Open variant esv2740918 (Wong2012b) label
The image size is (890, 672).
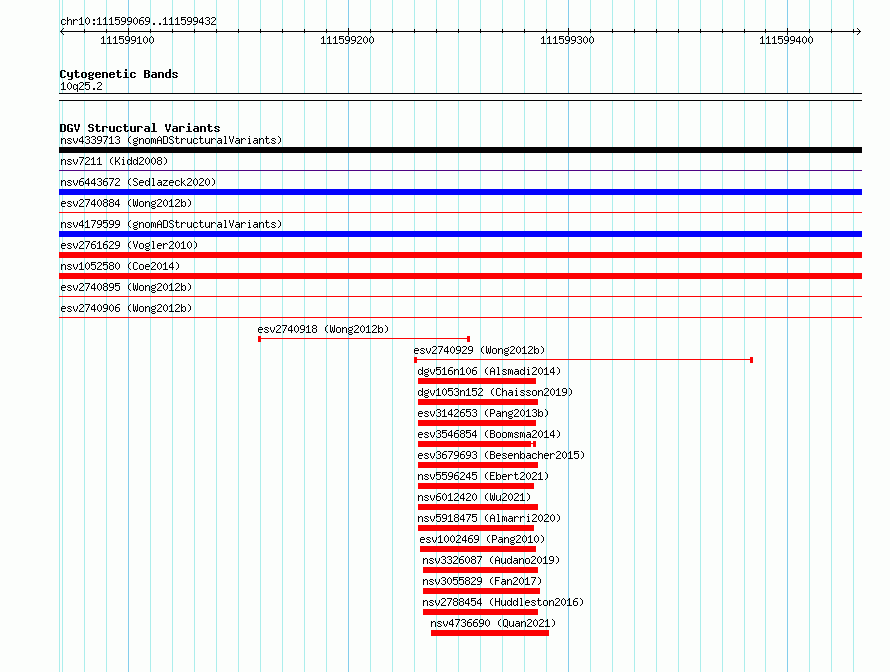(323, 329)
